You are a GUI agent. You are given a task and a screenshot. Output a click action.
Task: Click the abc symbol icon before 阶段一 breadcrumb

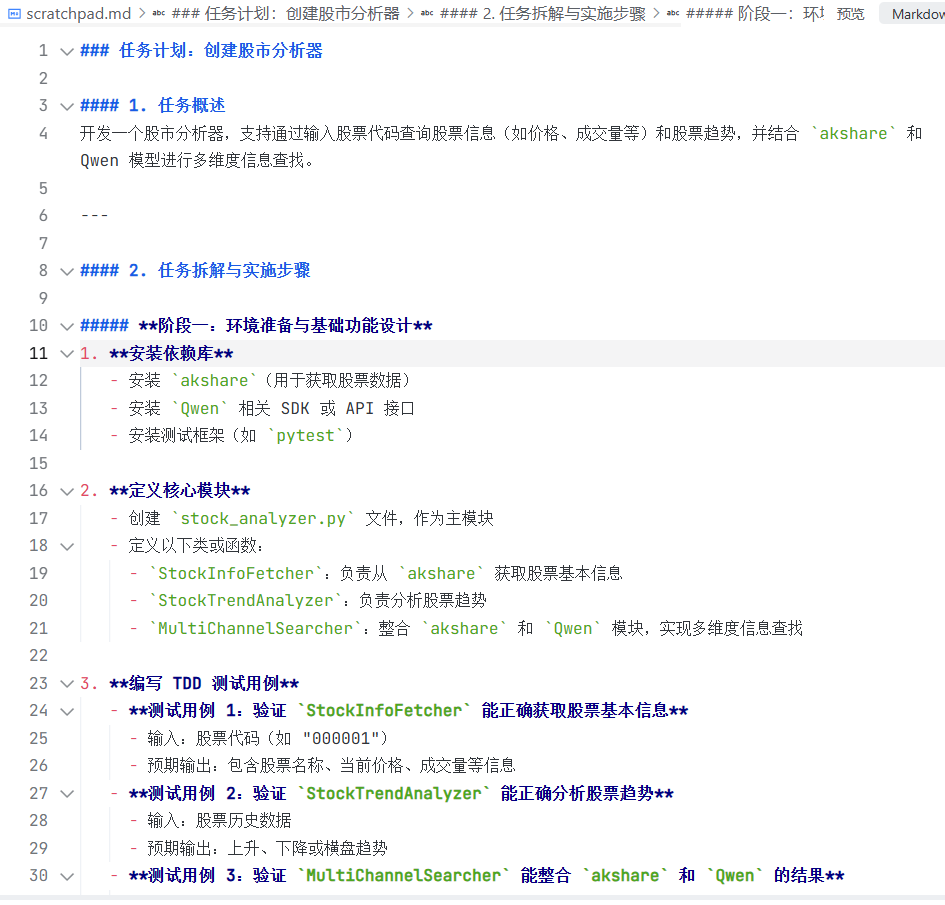673,13
